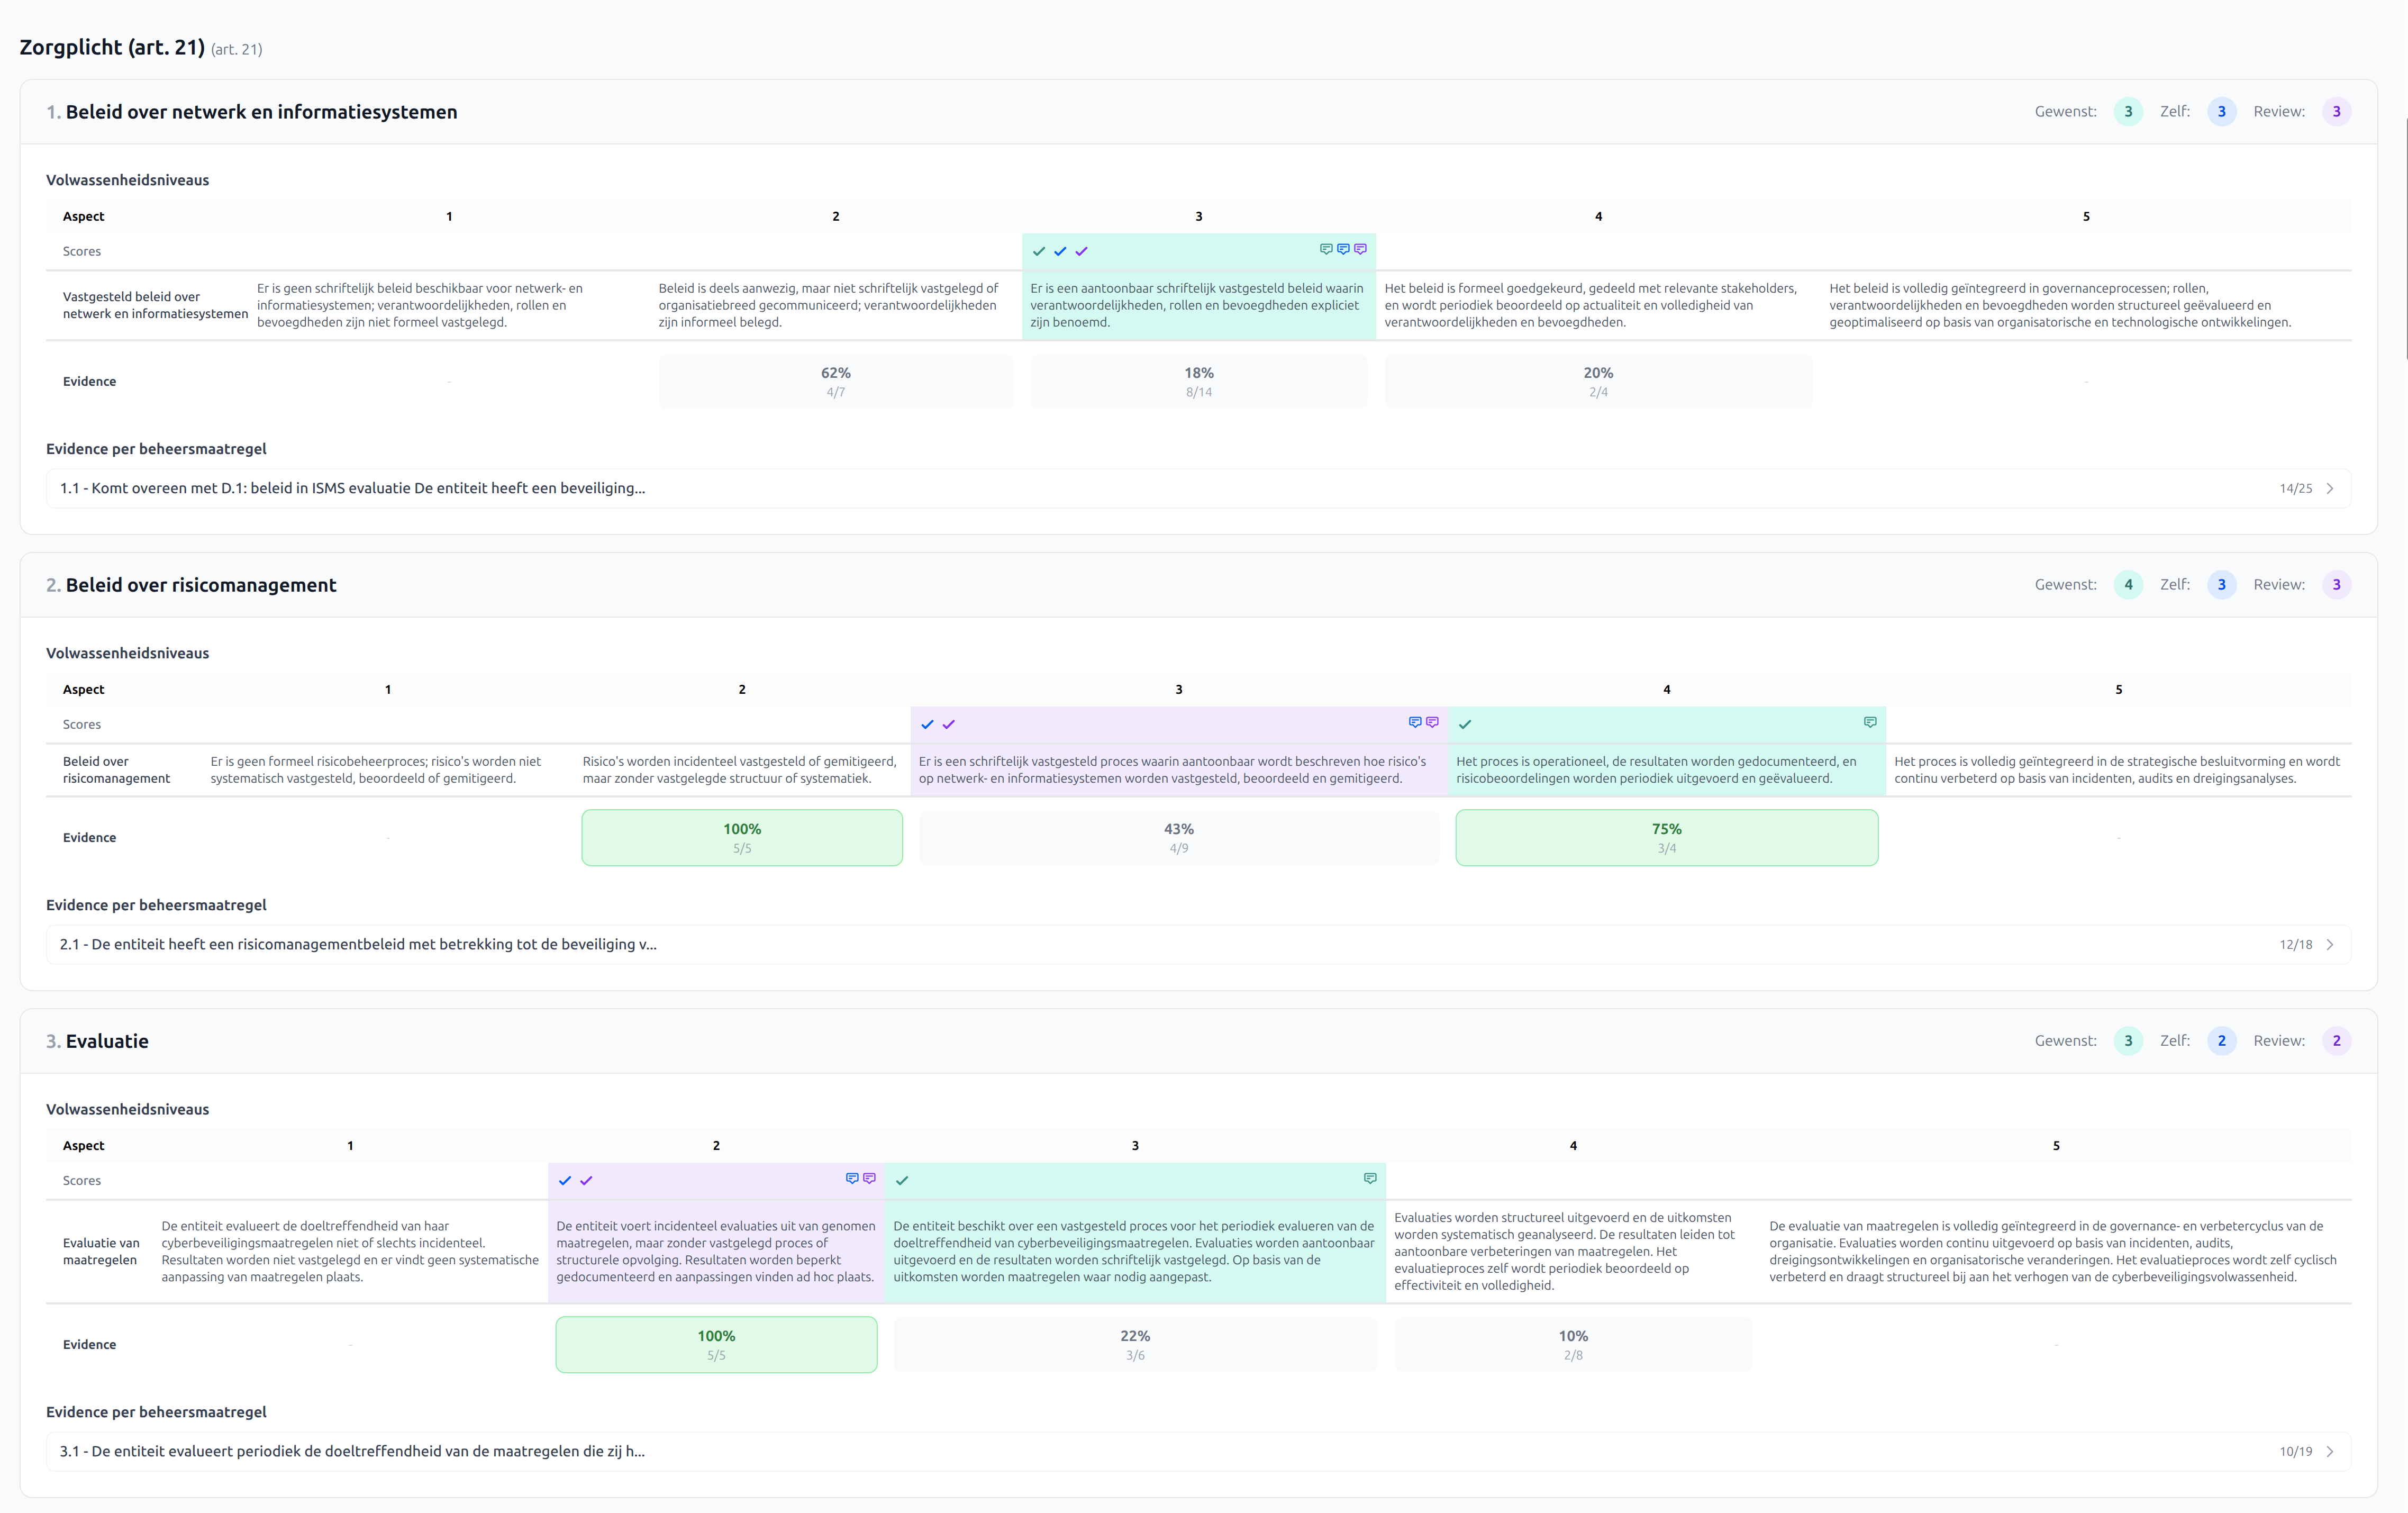Open green comment icon in section 1 scores

coord(1326,249)
